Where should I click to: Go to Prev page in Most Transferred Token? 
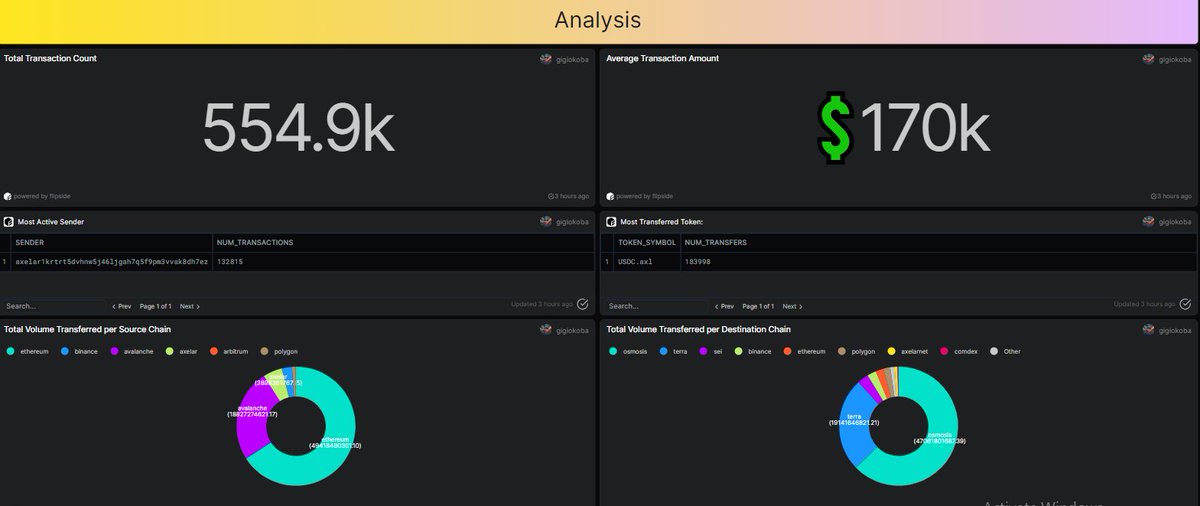724,306
